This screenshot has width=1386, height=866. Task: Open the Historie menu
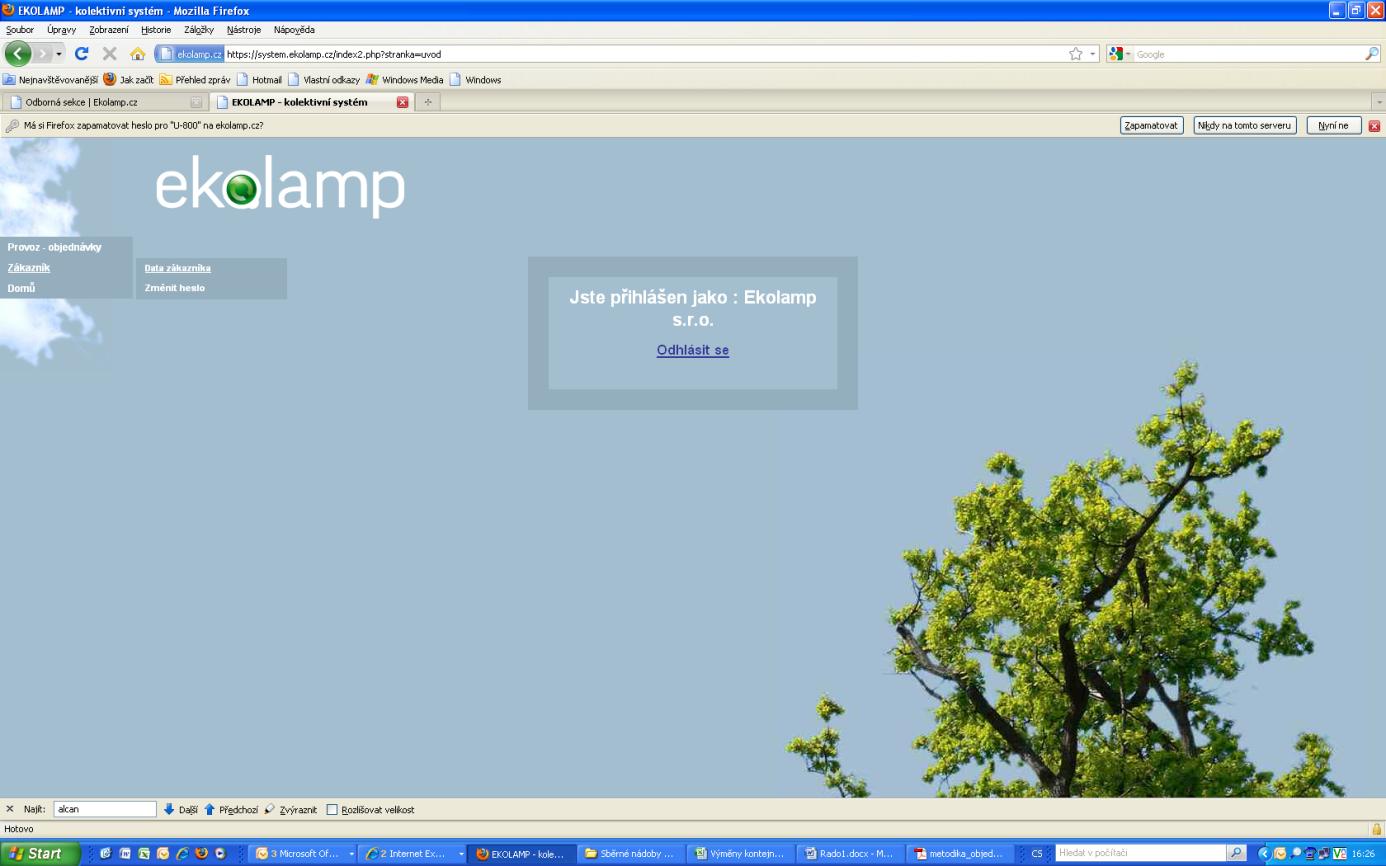click(x=156, y=29)
